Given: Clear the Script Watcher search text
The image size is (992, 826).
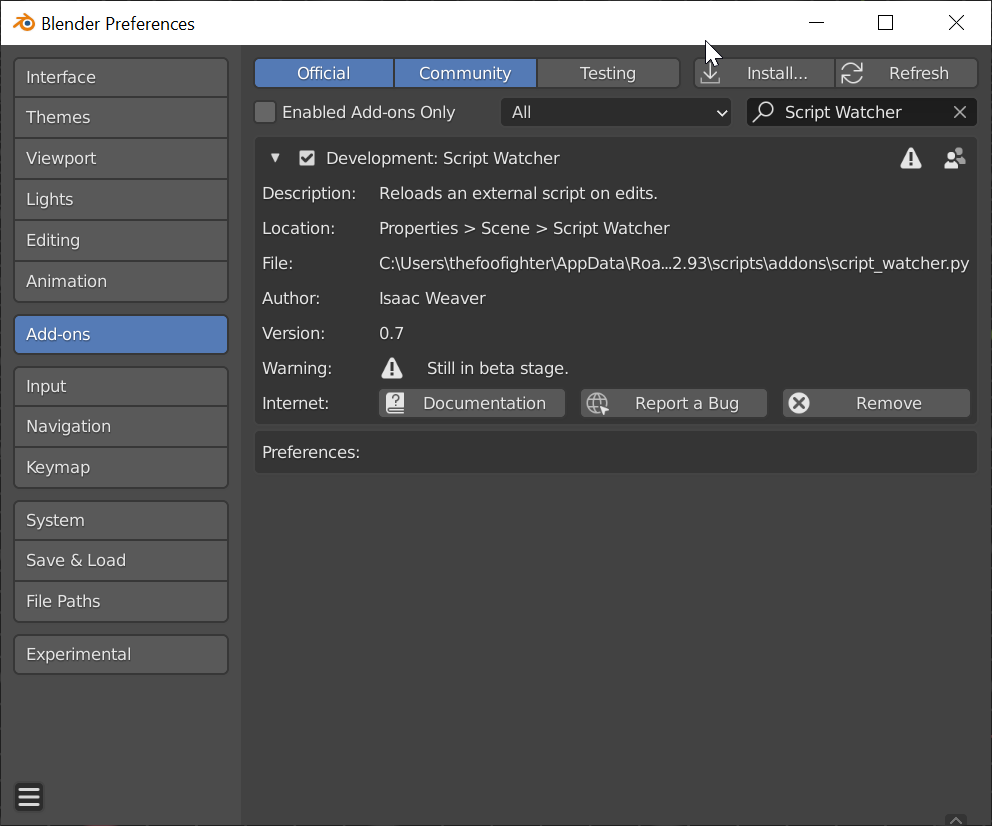Looking at the screenshot, I should click(960, 112).
